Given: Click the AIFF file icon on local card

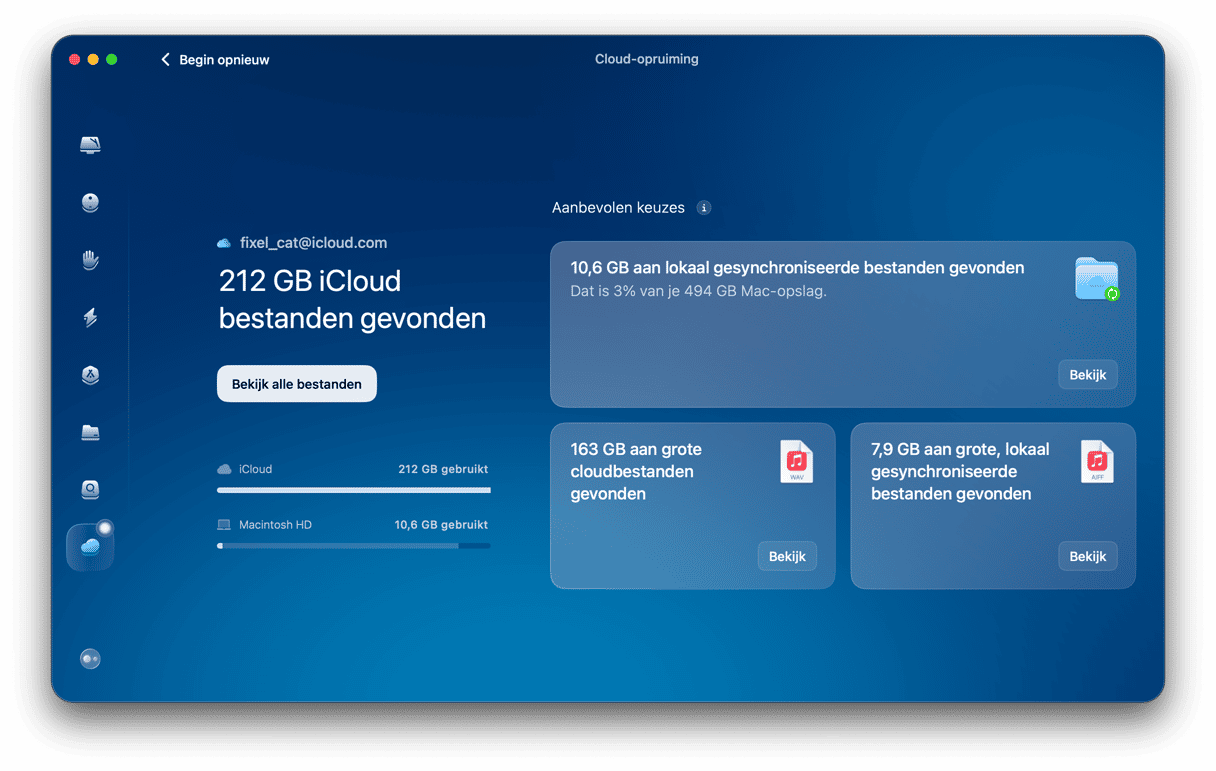Looking at the screenshot, I should coord(1096,462).
